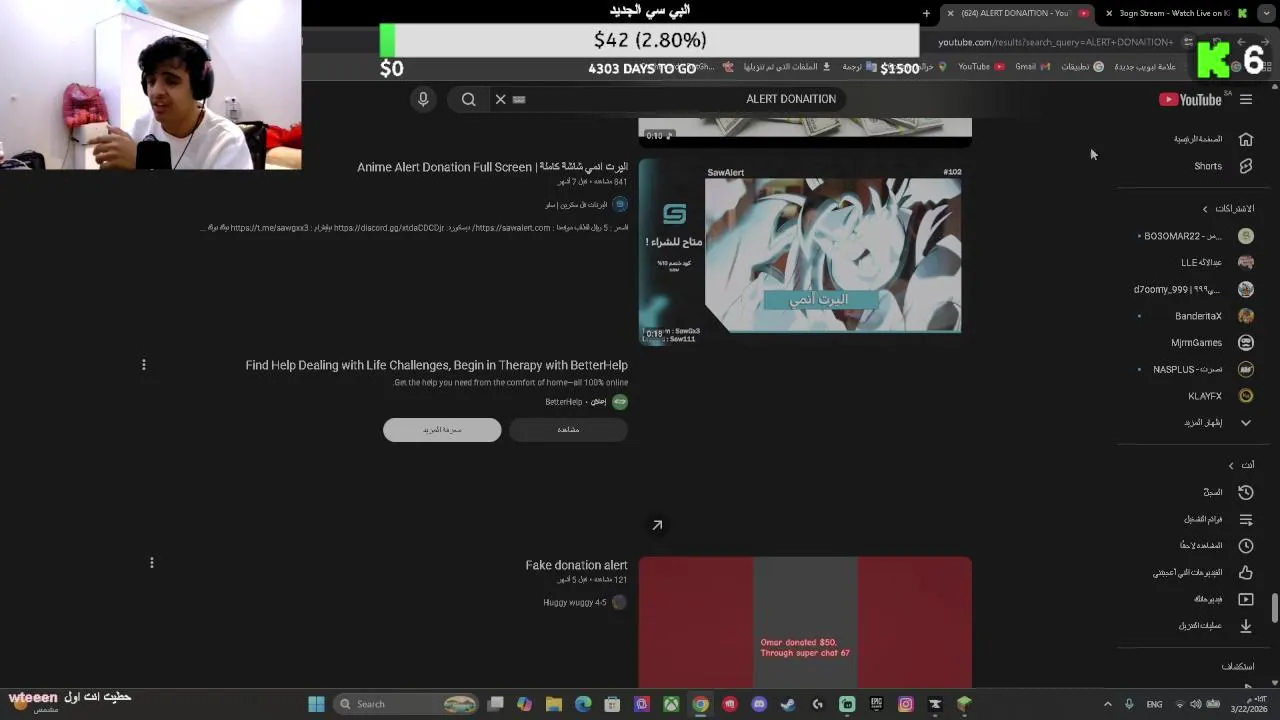Open the on-screen keyboard icon in search
Screen dimensions: 1280x720
(519, 99)
